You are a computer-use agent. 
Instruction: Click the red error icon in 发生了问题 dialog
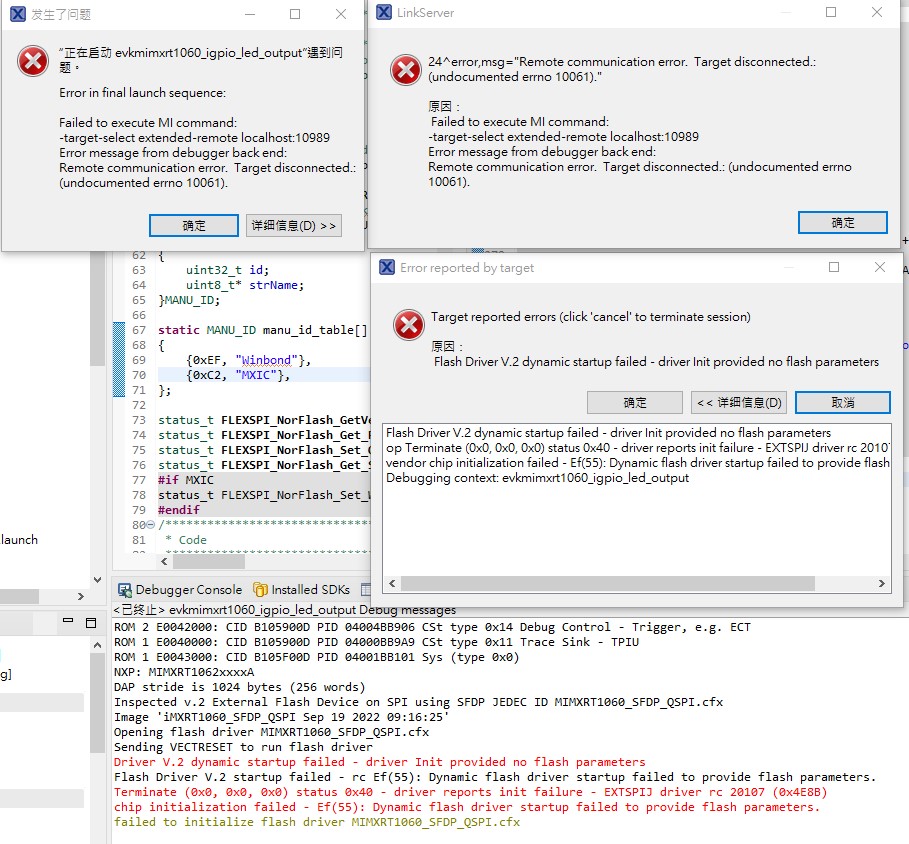tap(32, 61)
